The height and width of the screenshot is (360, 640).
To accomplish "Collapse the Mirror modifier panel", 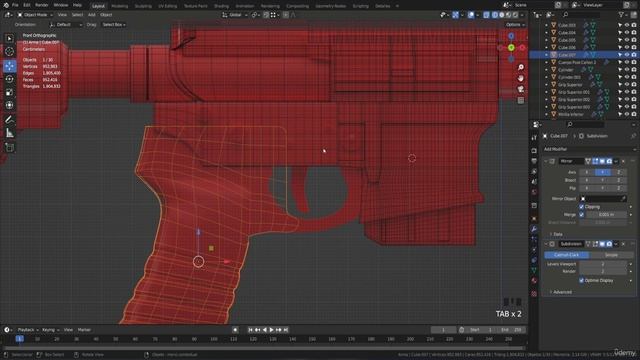I will [546, 161].
